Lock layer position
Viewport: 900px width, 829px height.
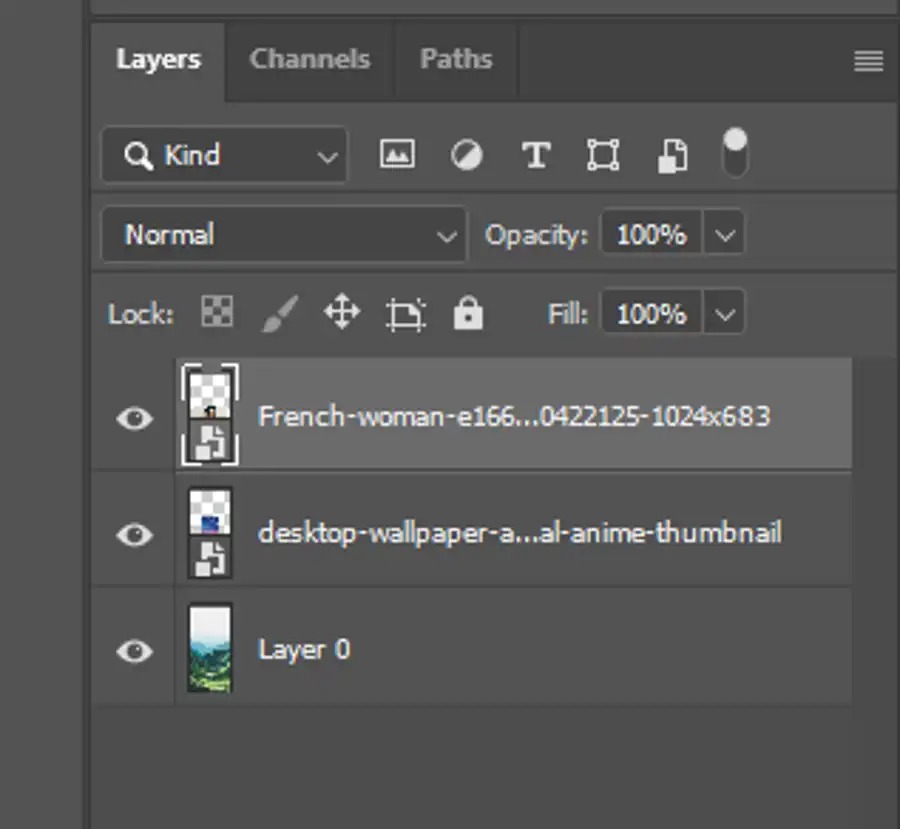pyautogui.click(x=342, y=312)
